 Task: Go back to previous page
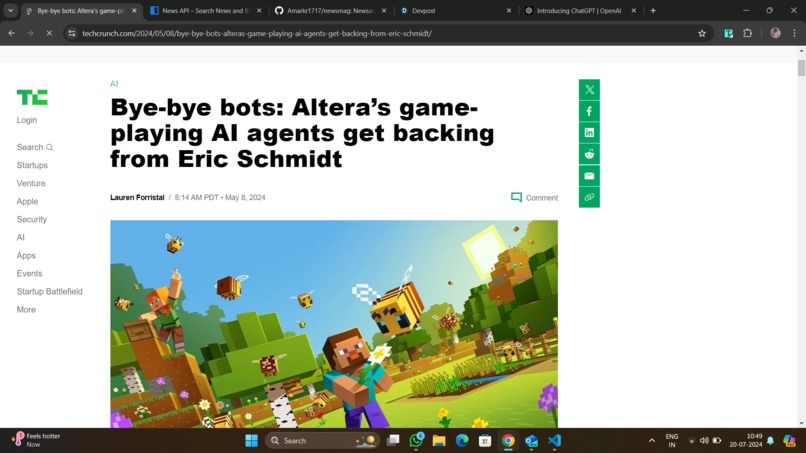pos(11,33)
